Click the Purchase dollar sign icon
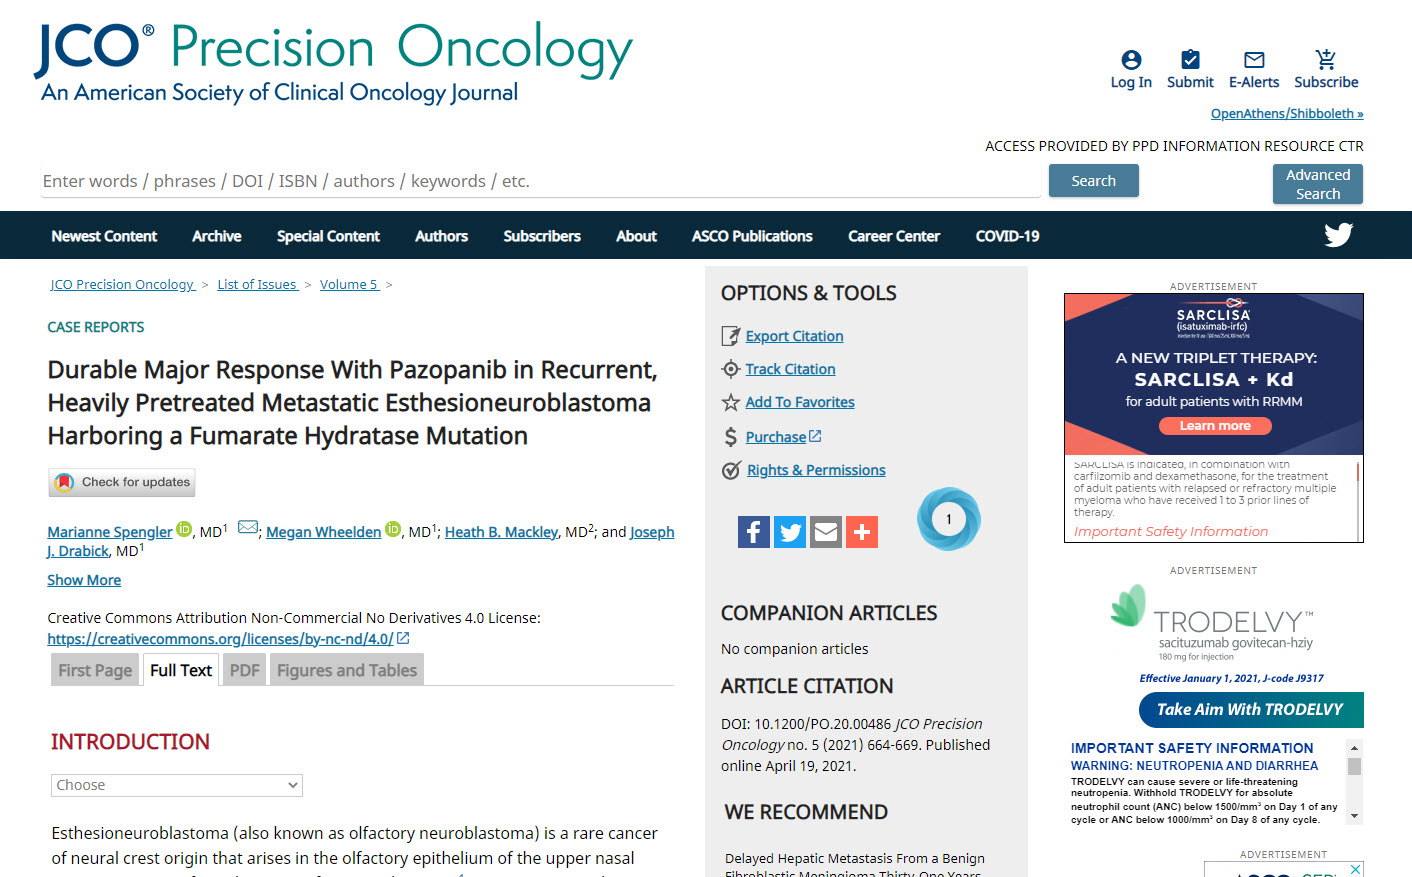Viewport: 1412px width, 877px height. click(x=731, y=437)
